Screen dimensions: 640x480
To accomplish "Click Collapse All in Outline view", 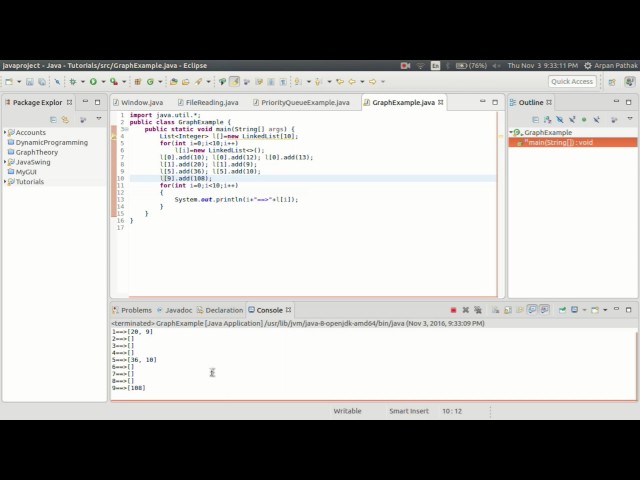I will 535,120.
